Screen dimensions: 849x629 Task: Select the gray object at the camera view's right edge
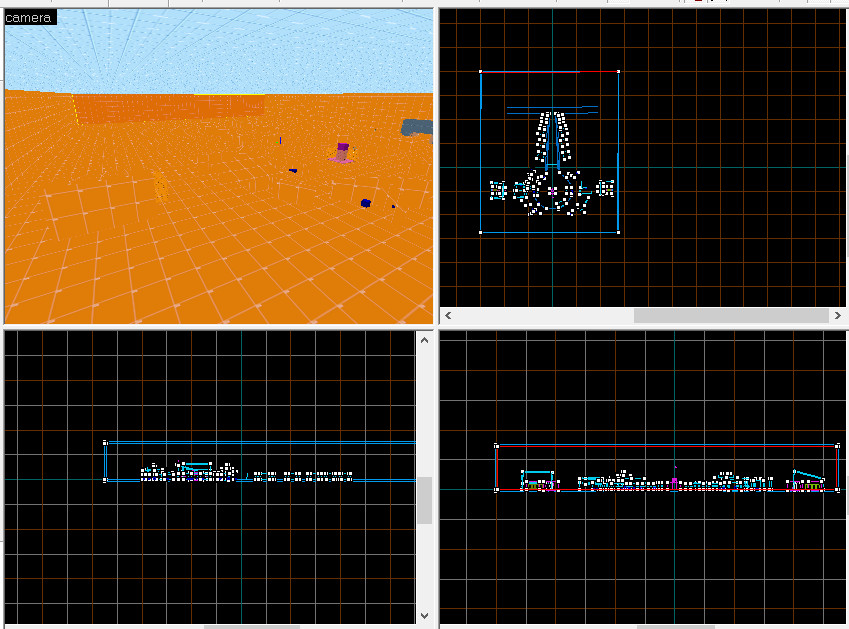[417, 128]
